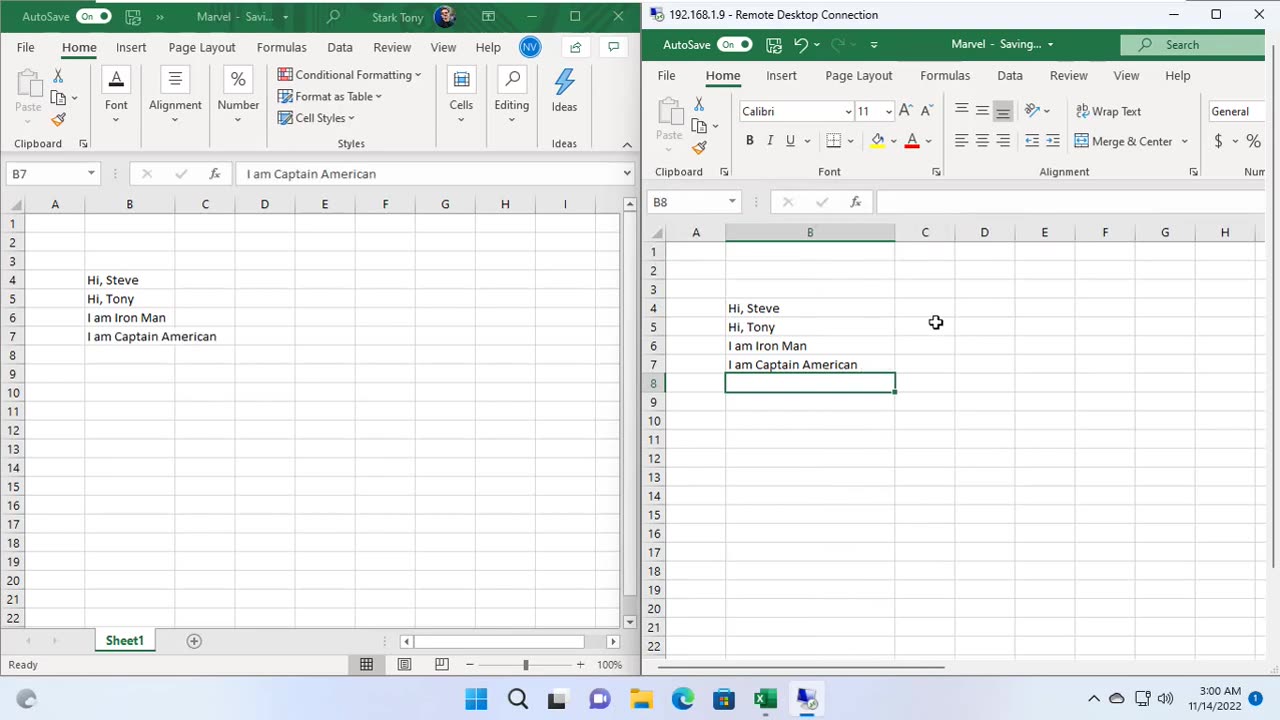Toggle Underline formatting in remote Excel
The width and height of the screenshot is (1280, 720).
pyautogui.click(x=790, y=141)
